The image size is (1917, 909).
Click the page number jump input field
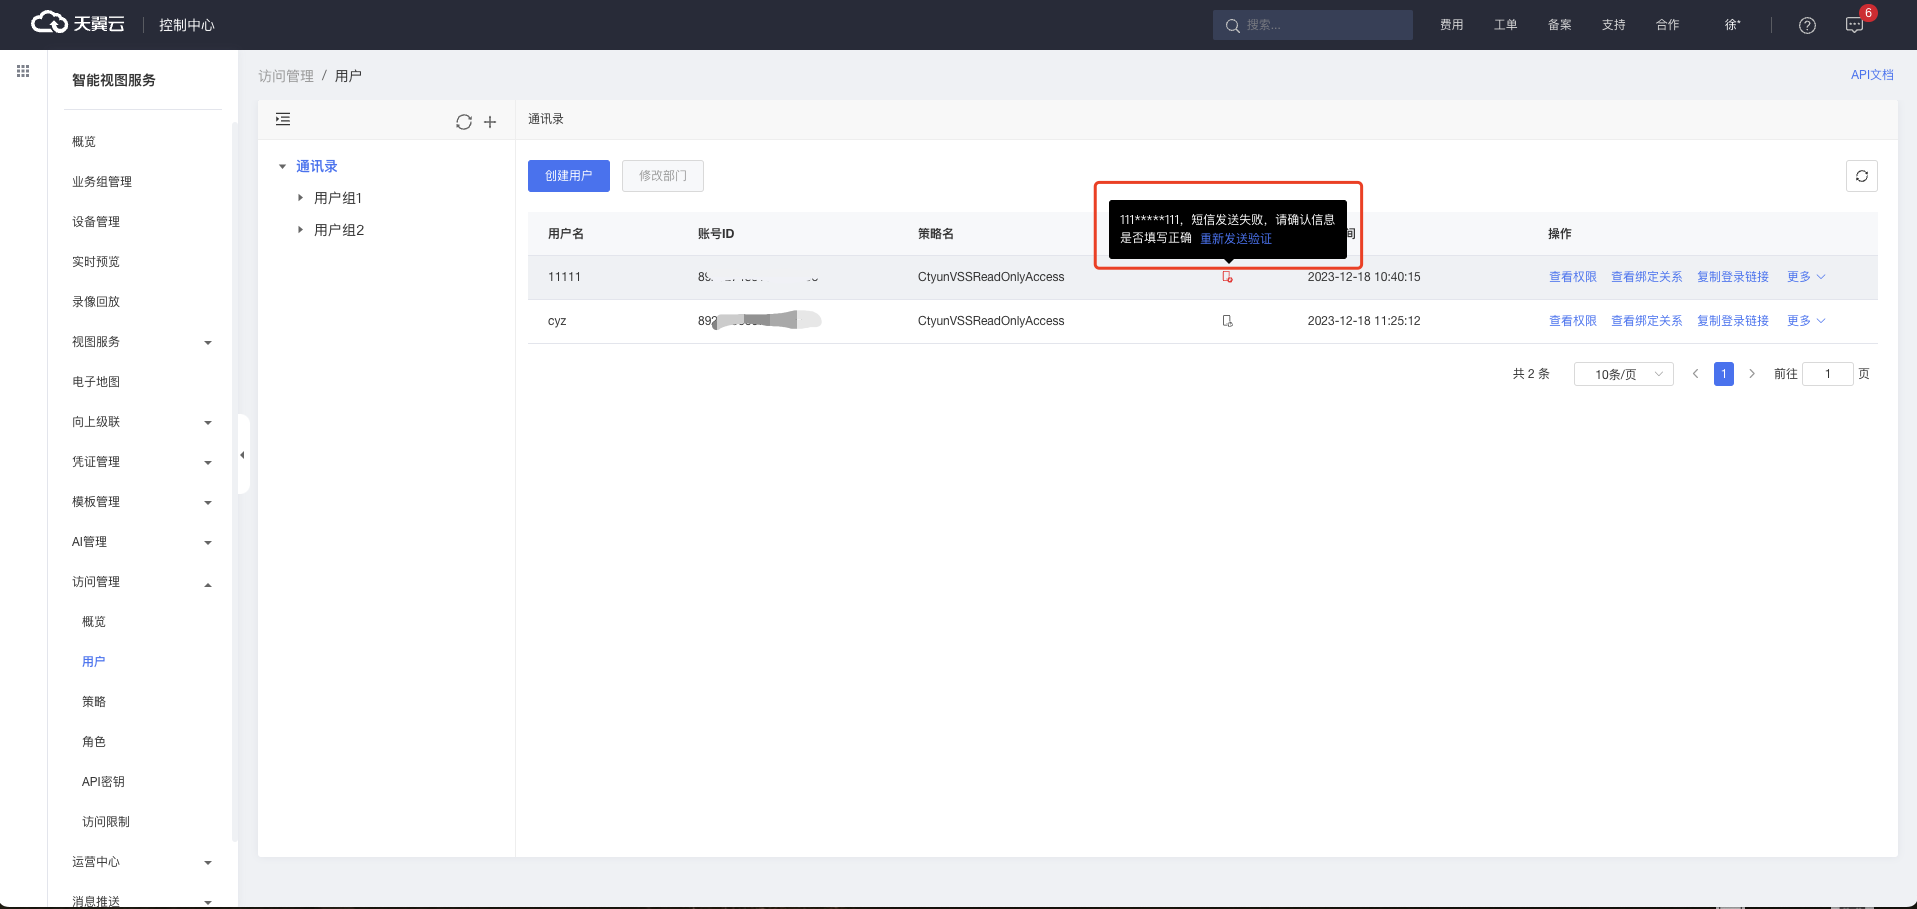[1827, 374]
